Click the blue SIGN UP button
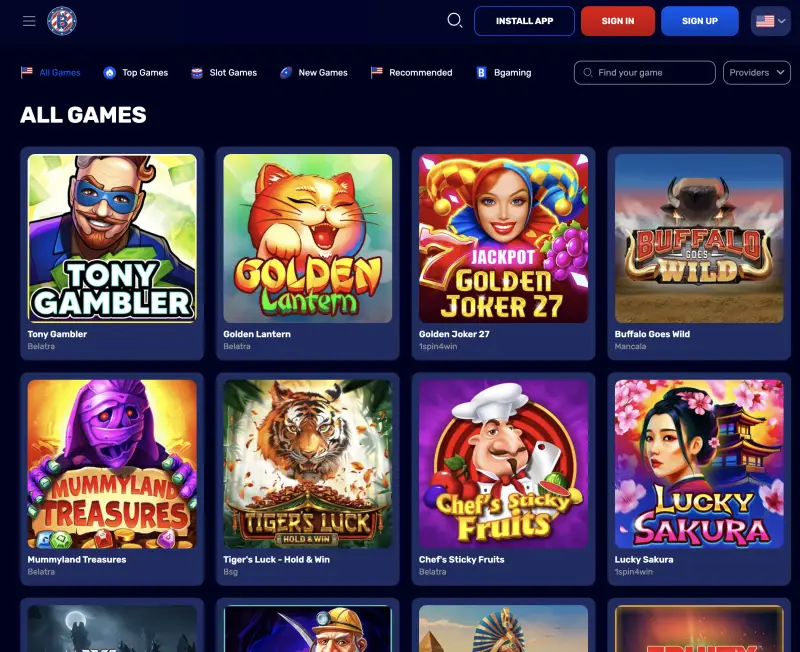 tap(699, 21)
